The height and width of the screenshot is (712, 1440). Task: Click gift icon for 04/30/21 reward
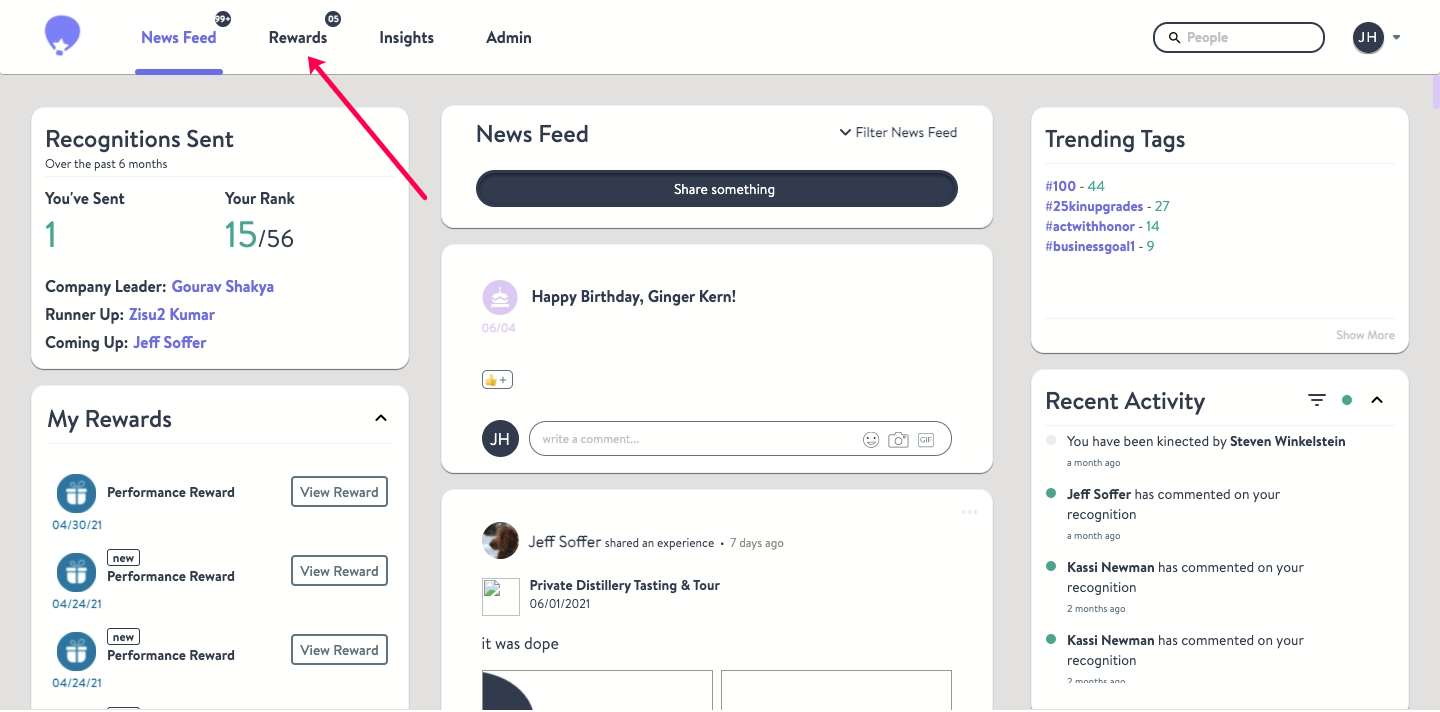[76, 493]
